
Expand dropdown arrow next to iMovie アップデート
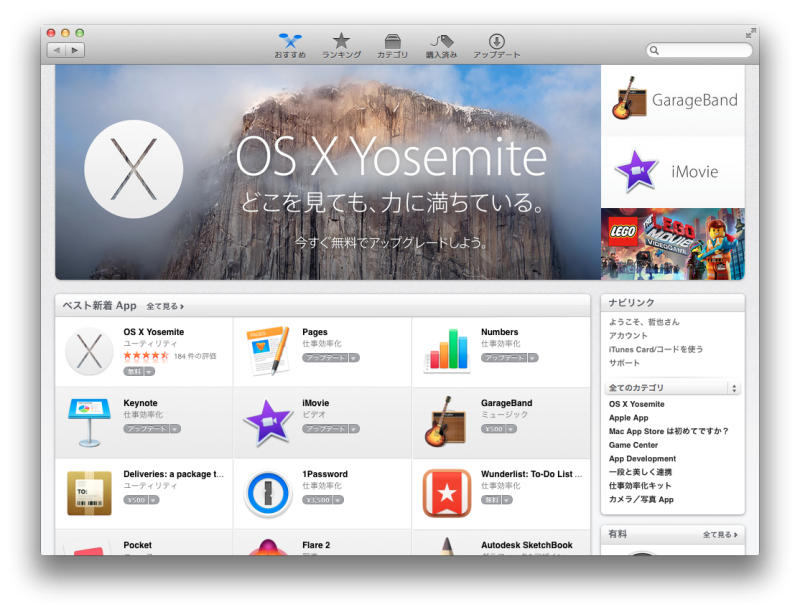click(x=354, y=428)
